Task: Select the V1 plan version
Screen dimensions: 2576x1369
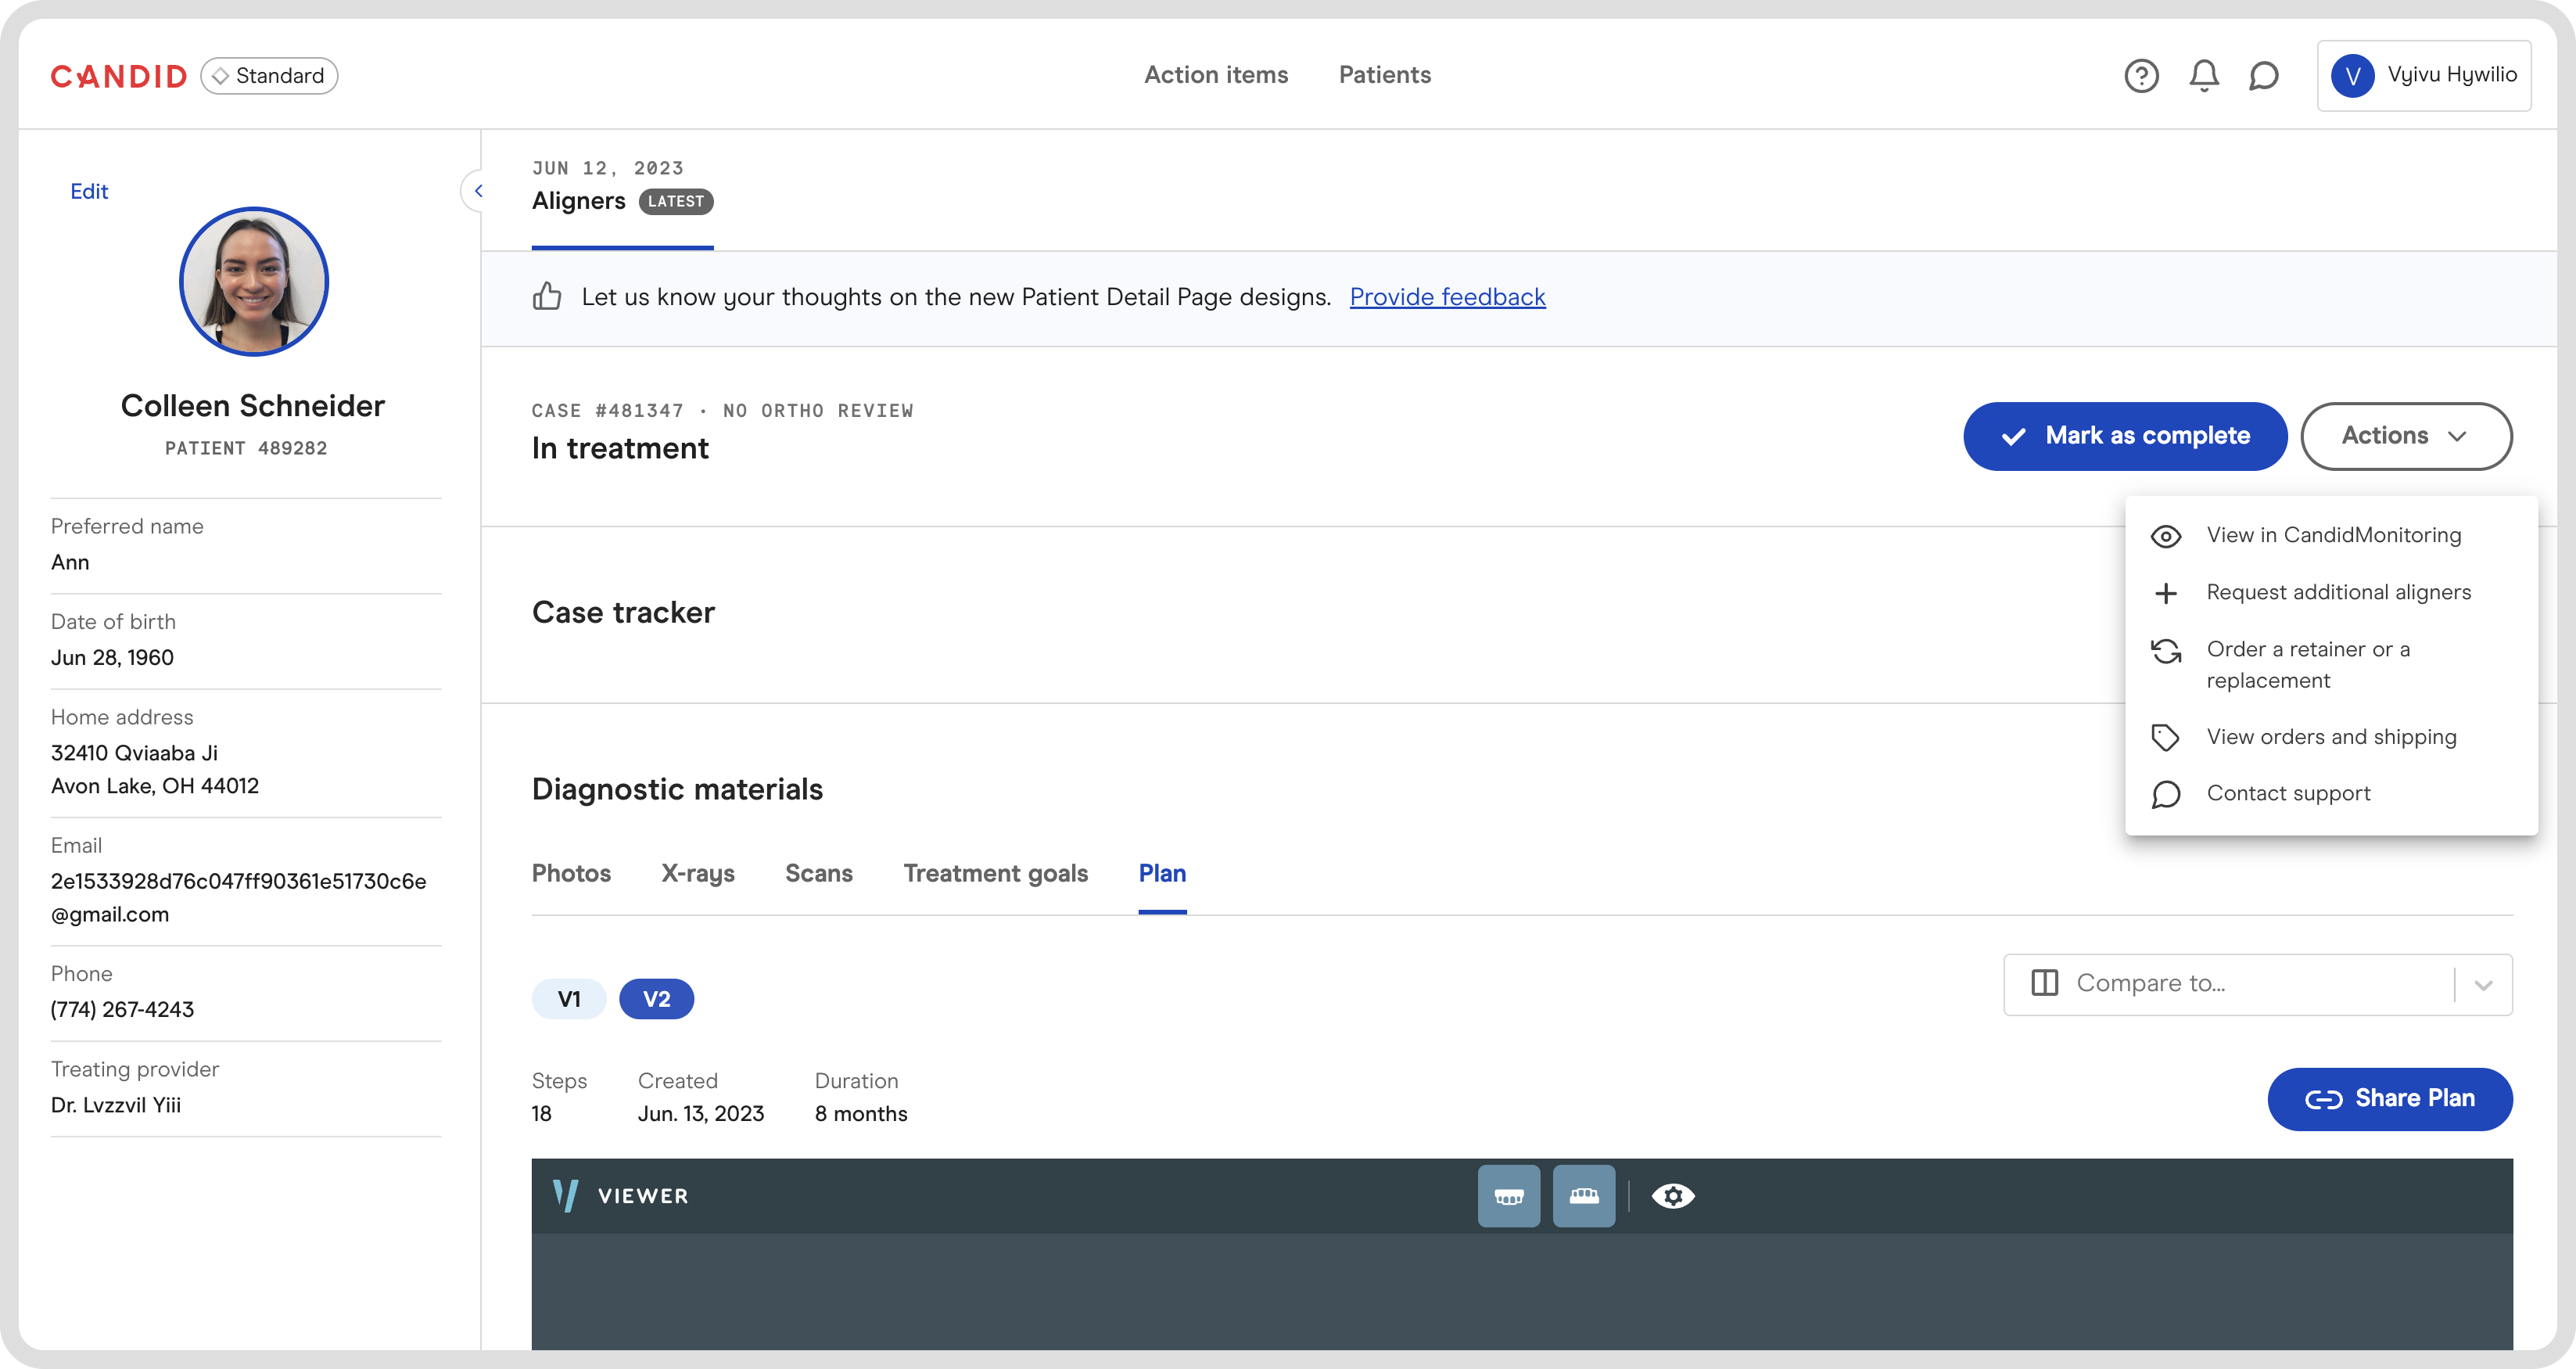Action: click(x=568, y=999)
